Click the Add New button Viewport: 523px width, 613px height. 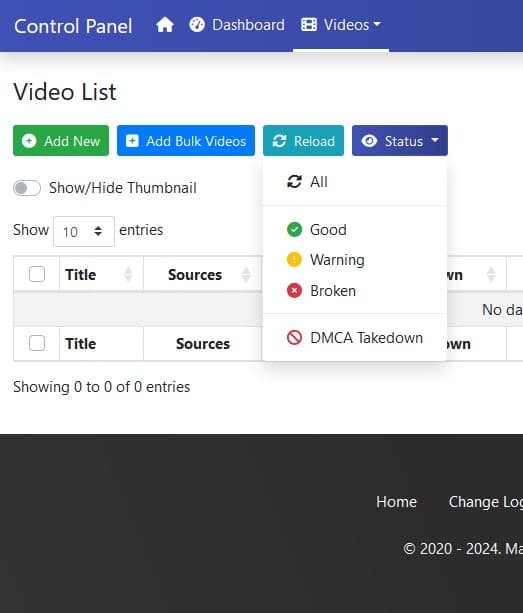61,141
